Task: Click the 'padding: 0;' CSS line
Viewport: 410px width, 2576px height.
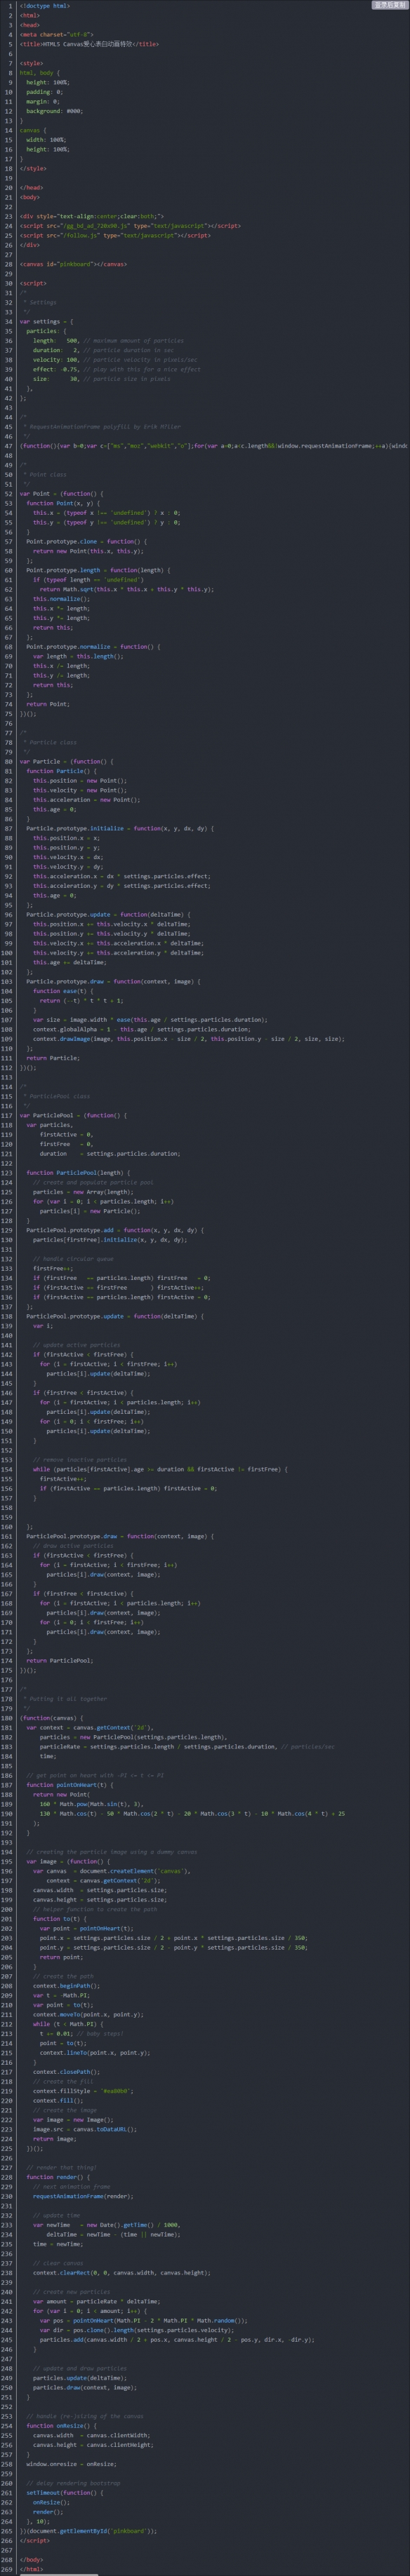Action: [x=44, y=92]
